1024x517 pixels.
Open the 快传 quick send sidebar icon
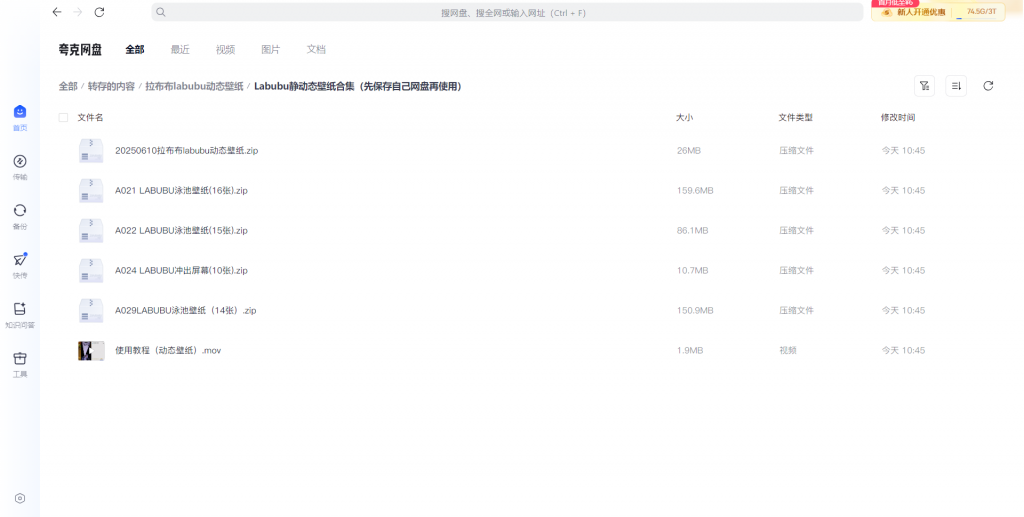pyautogui.click(x=20, y=266)
